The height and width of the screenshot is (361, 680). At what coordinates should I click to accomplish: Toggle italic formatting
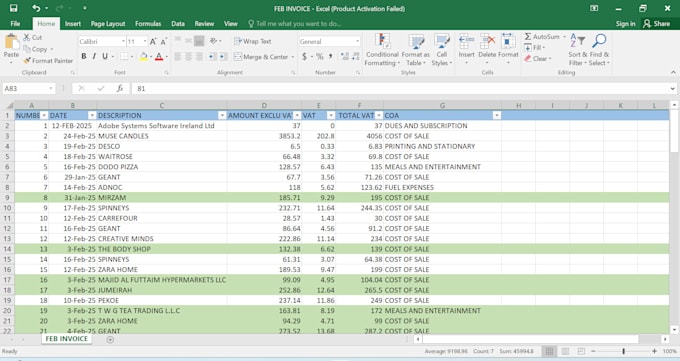pos(94,56)
